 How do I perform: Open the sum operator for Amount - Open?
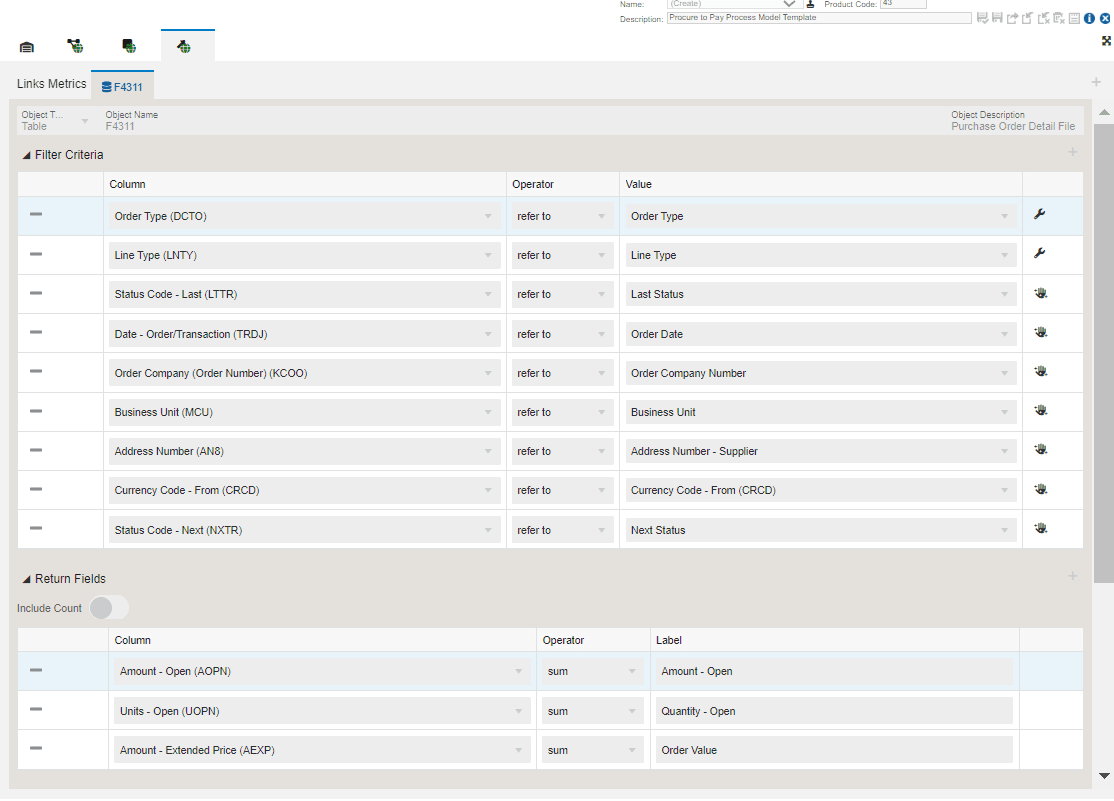(593, 671)
